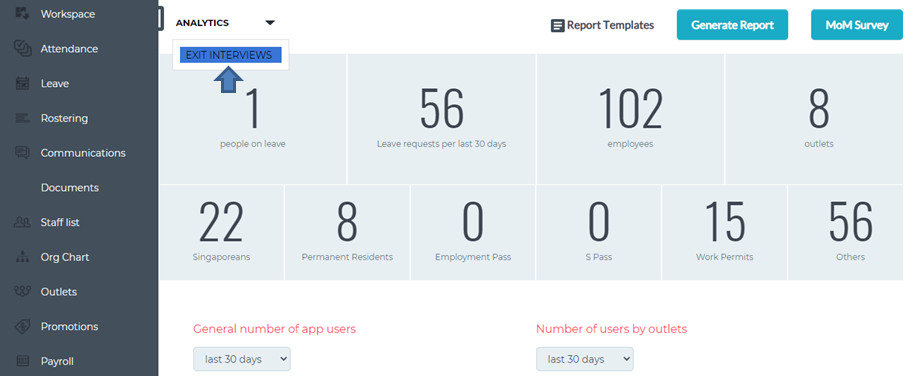This screenshot has height=384, width=915.
Task: Click the Generate Report button
Action: tap(732, 25)
